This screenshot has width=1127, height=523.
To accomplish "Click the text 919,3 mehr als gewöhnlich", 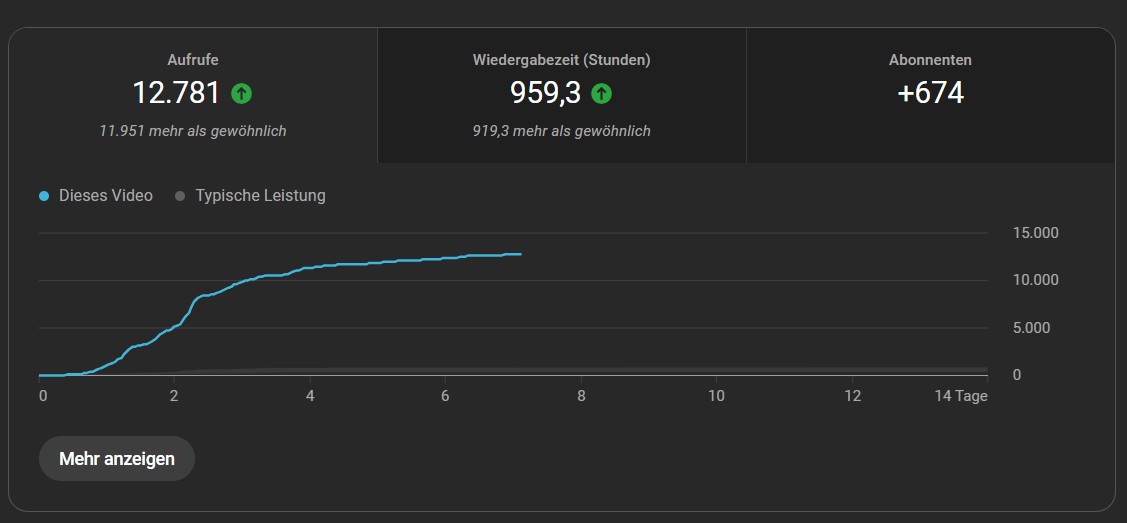I will click(x=561, y=131).
